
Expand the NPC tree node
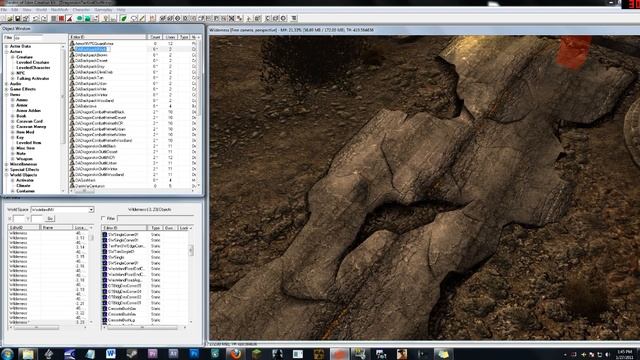tap(13, 73)
